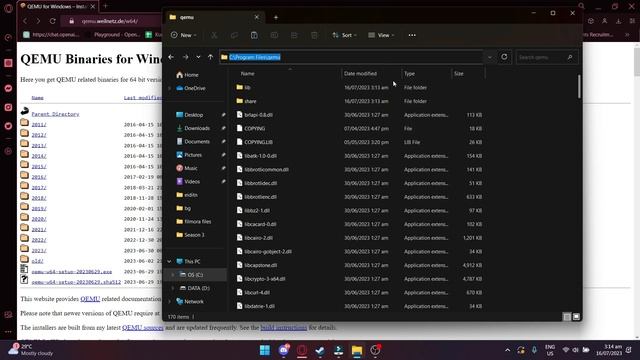Add a new Explorer tab

pos(276,17)
